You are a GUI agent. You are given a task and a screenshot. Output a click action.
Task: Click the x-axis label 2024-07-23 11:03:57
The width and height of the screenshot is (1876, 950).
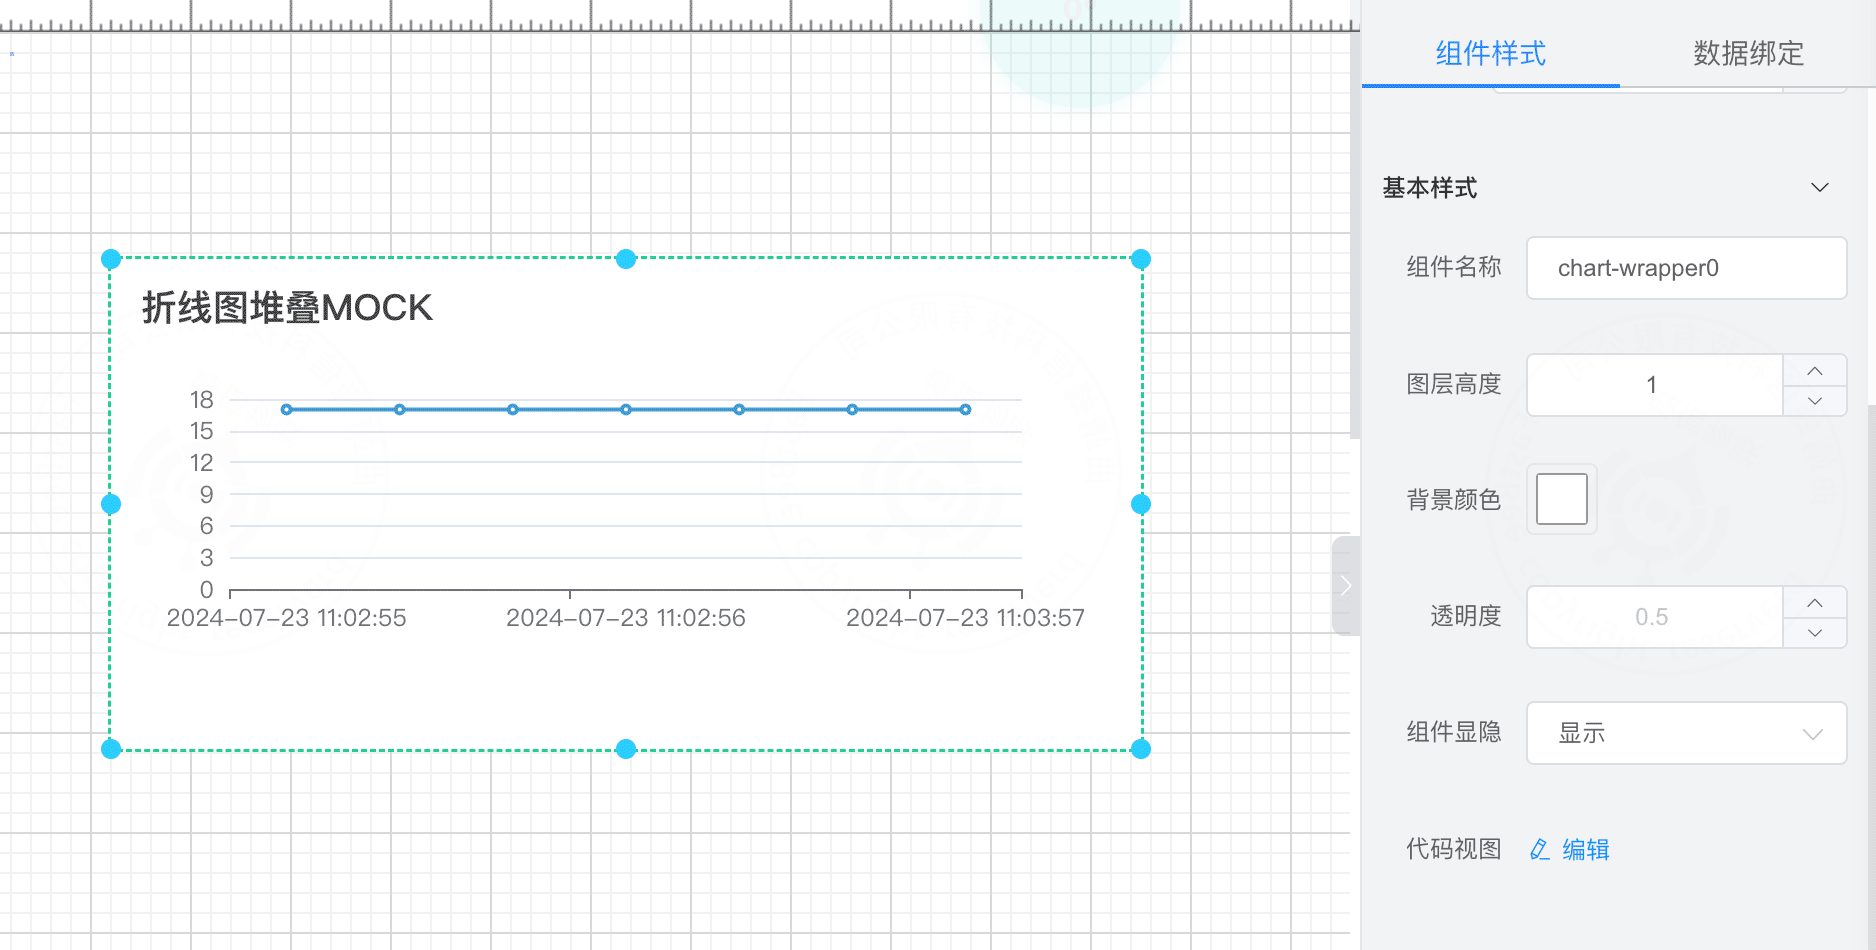point(965,618)
